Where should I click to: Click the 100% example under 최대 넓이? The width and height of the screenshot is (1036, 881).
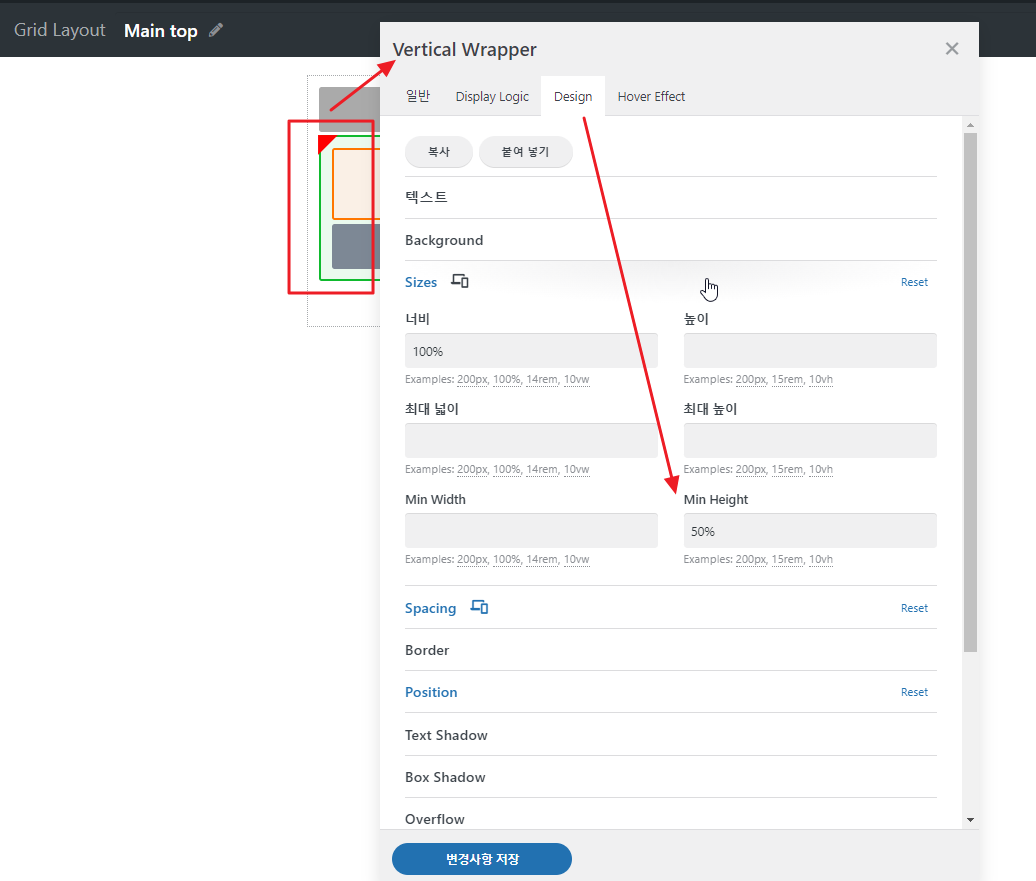(x=507, y=469)
